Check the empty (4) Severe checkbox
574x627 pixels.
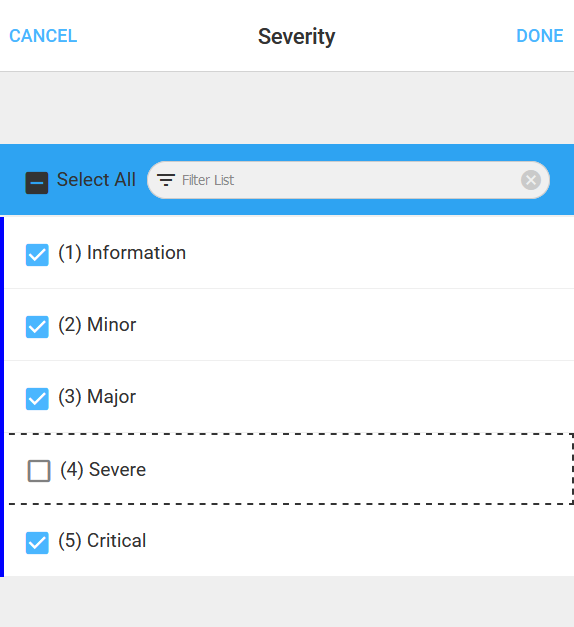click(39, 471)
